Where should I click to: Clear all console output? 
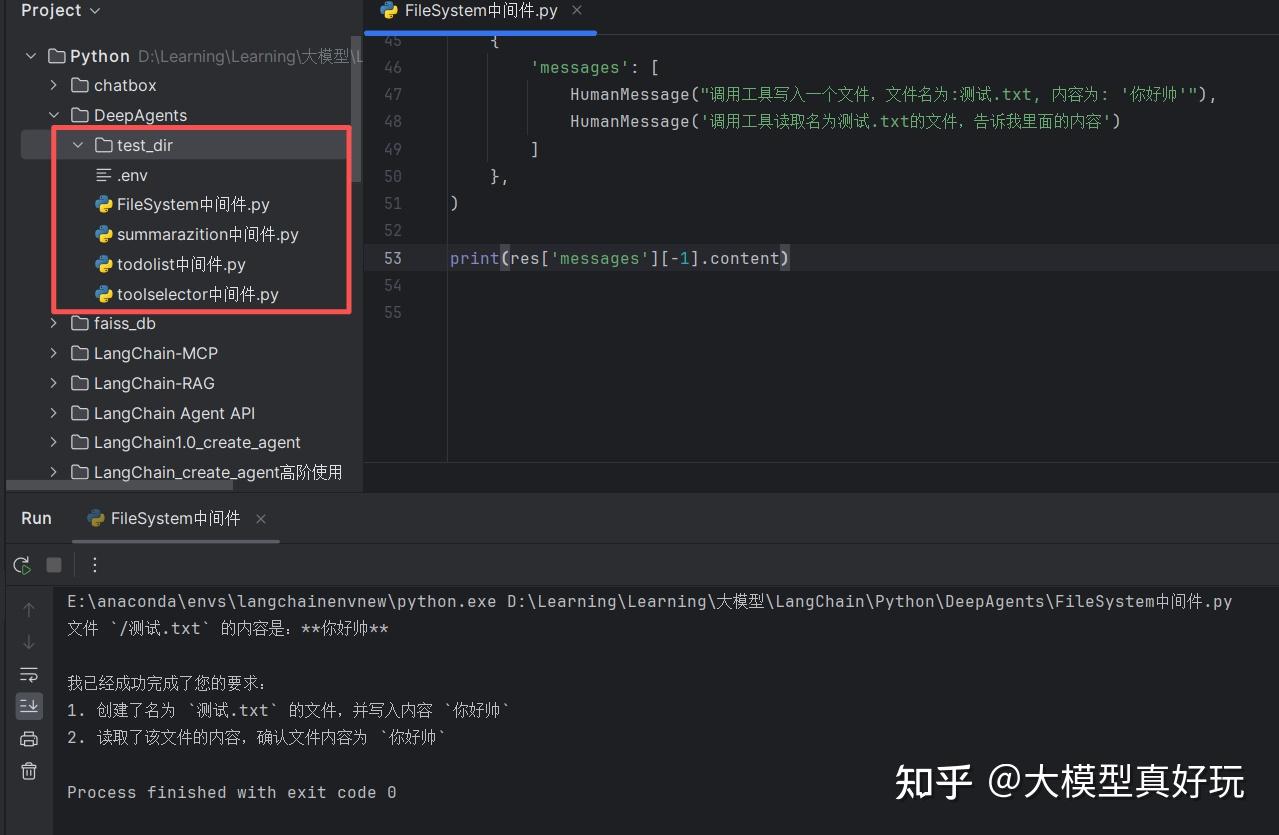(29, 771)
